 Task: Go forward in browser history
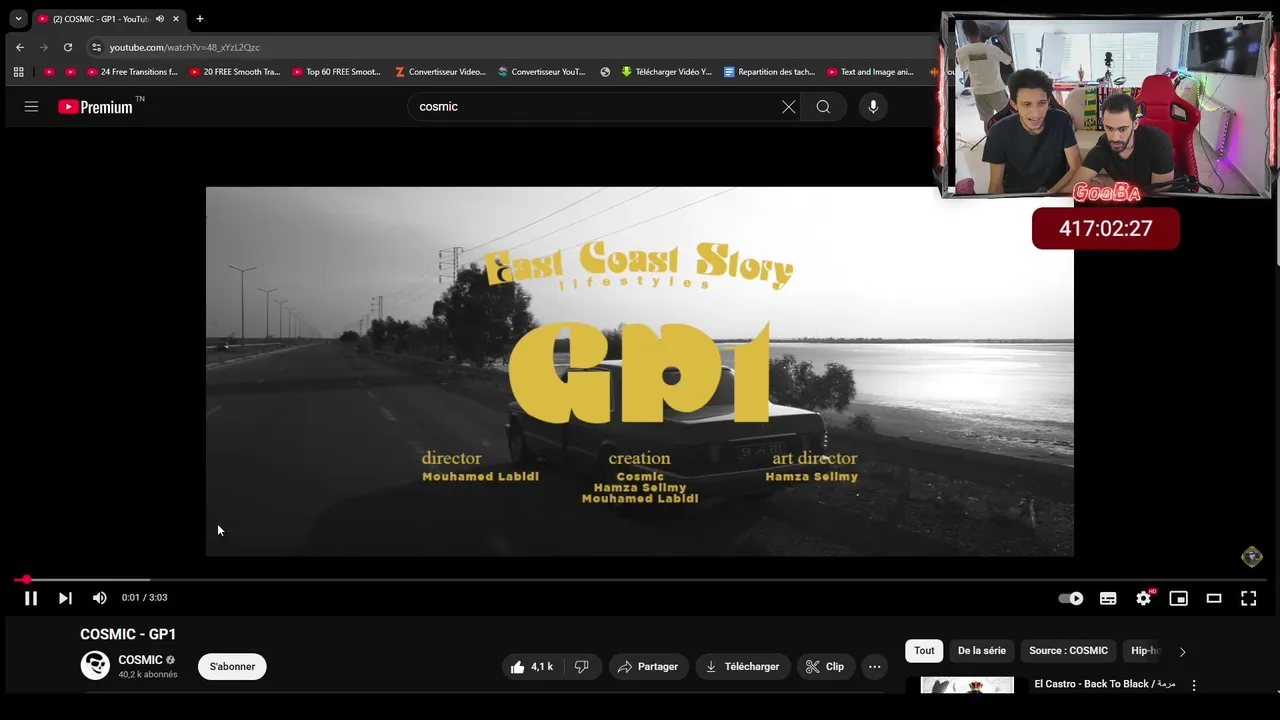pyautogui.click(x=44, y=47)
